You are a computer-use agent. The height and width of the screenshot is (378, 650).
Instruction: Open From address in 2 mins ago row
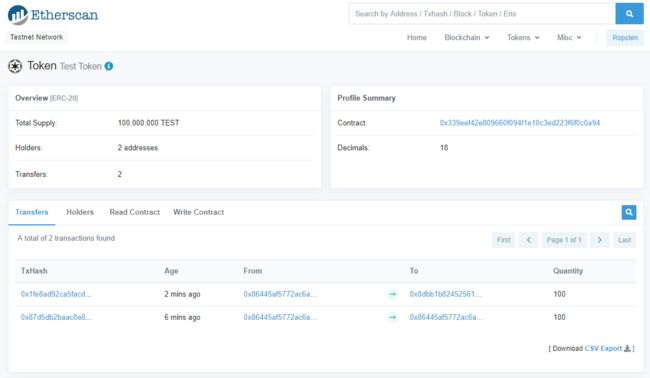pyautogui.click(x=280, y=294)
